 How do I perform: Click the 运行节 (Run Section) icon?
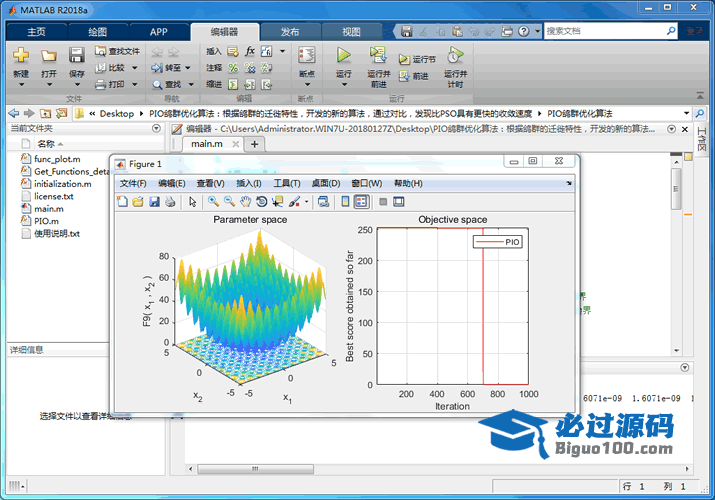point(404,59)
